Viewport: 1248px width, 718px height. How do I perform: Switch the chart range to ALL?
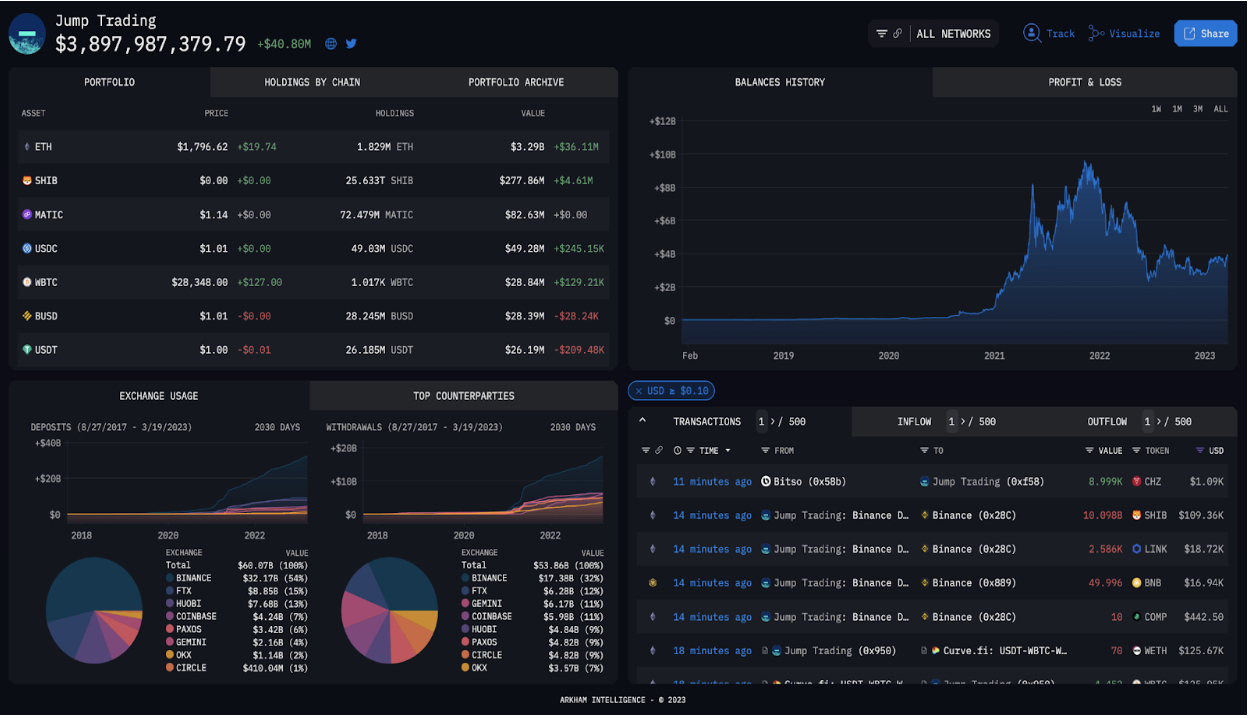[x=1220, y=109]
